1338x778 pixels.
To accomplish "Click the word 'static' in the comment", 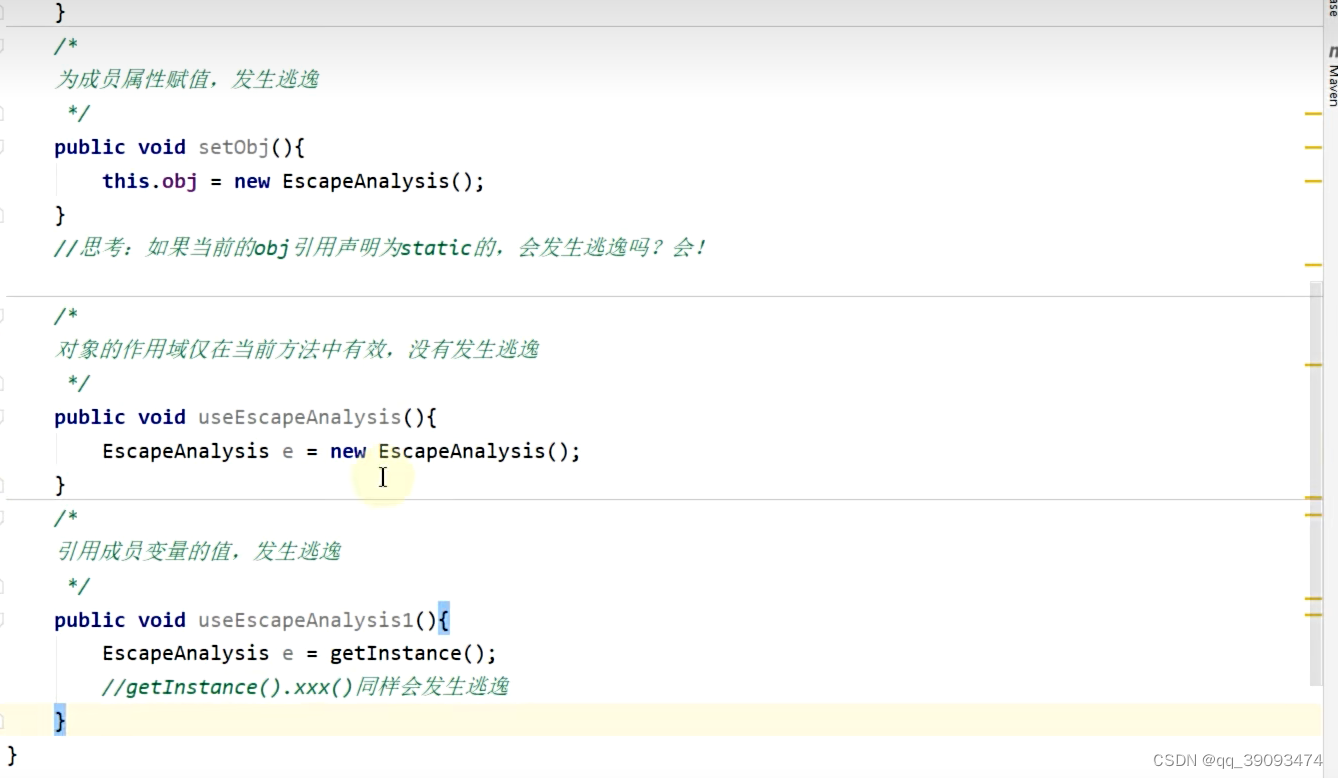I will coord(435,248).
